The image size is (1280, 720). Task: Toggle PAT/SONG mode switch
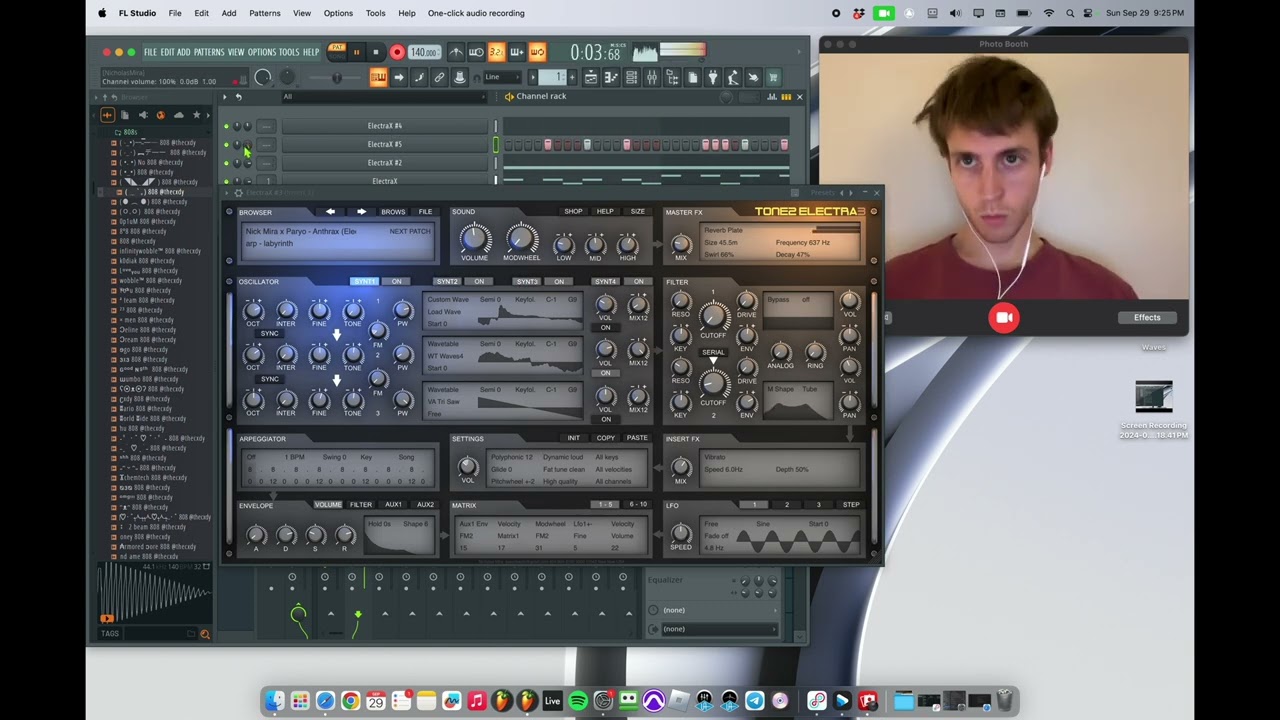337,51
